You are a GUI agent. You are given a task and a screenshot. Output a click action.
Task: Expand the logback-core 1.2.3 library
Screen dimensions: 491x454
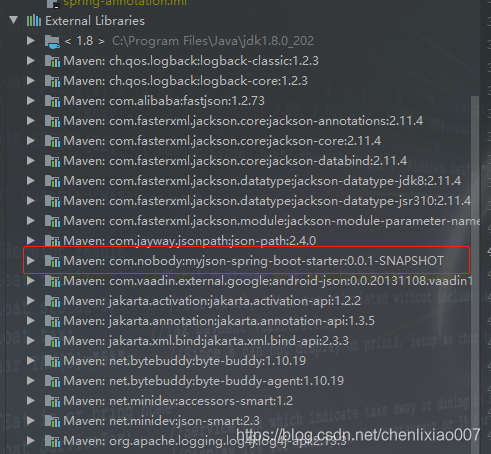31,81
